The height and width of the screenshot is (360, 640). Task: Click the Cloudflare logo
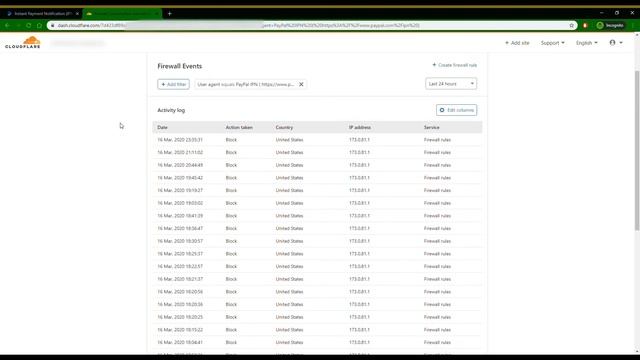pyautogui.click(x=22, y=42)
